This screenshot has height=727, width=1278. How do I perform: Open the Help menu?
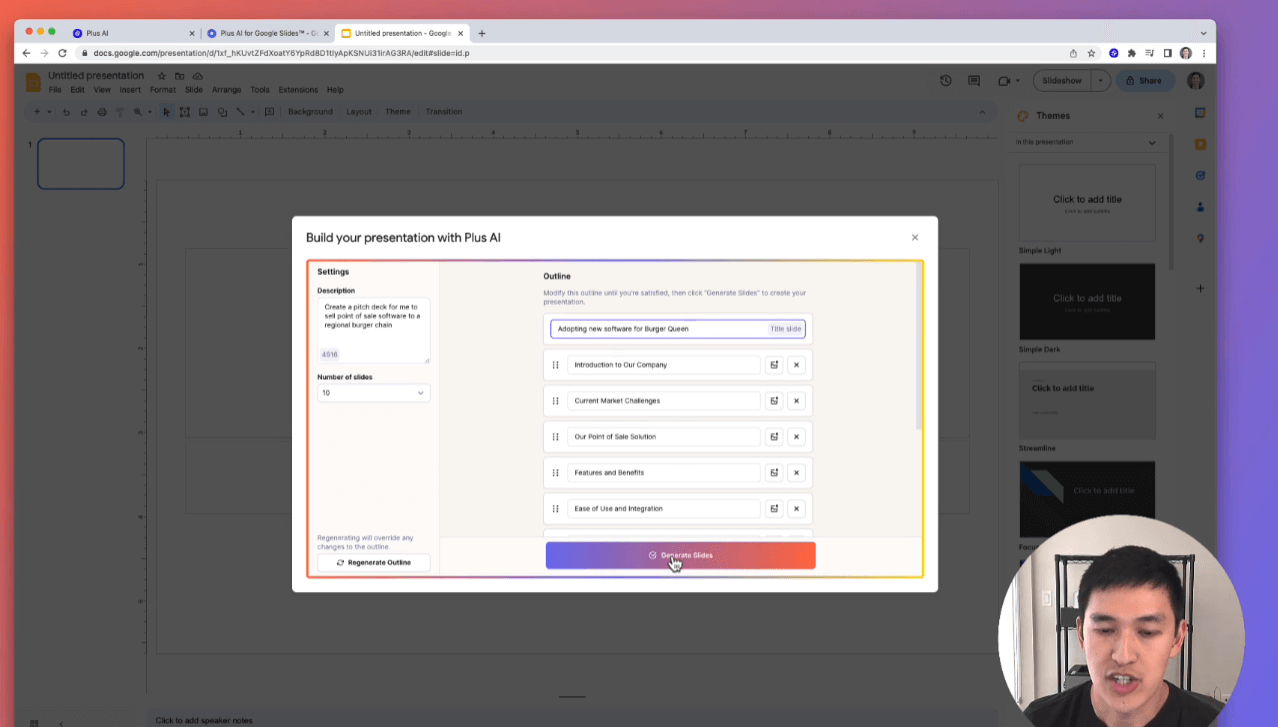click(x=335, y=90)
